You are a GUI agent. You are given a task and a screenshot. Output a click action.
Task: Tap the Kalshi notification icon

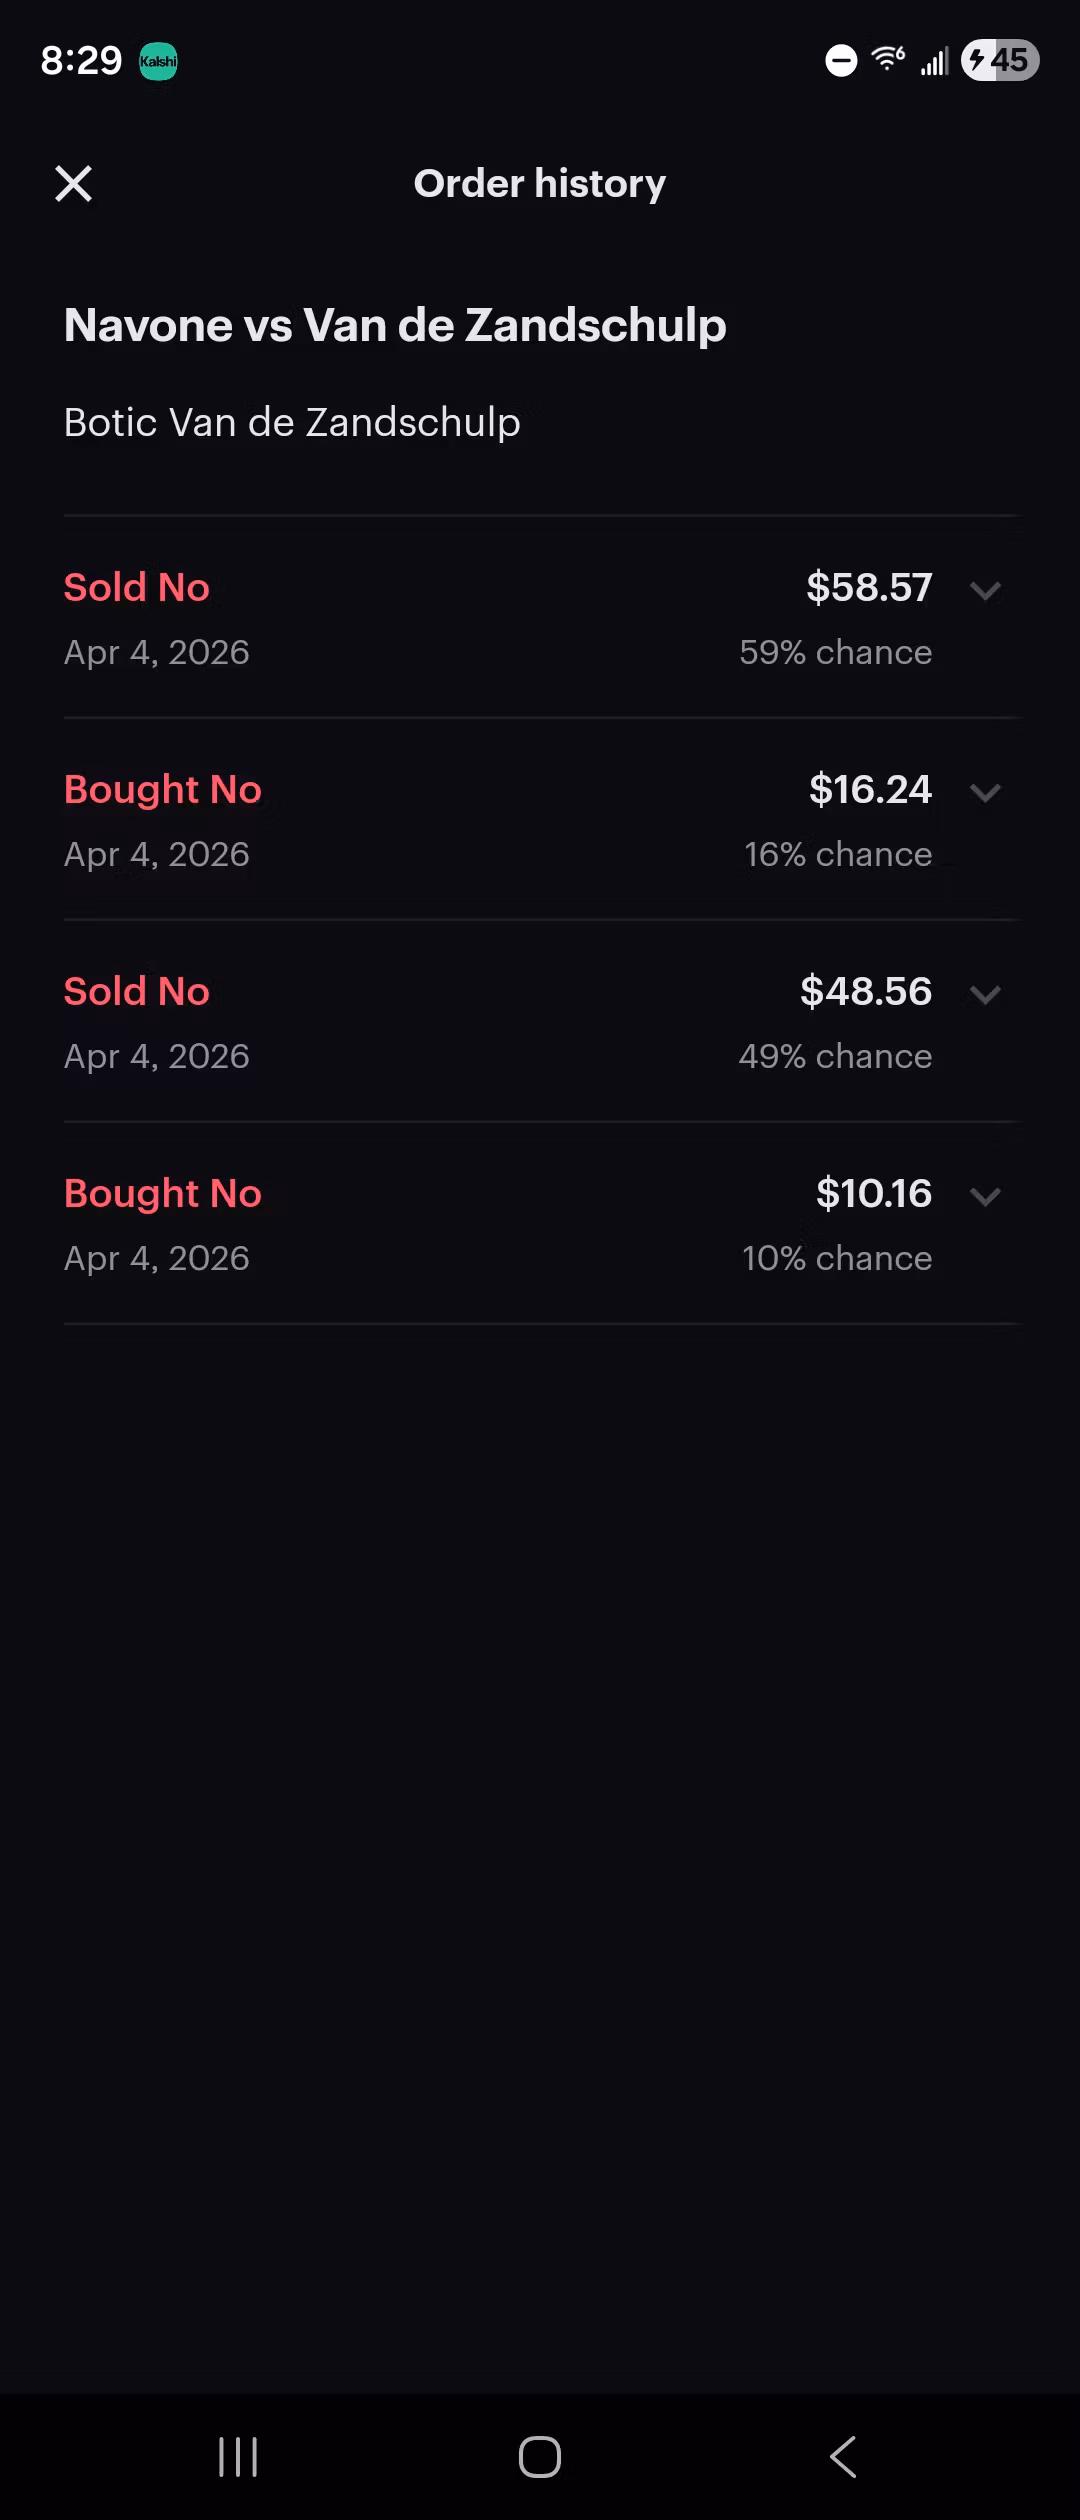[x=158, y=61]
